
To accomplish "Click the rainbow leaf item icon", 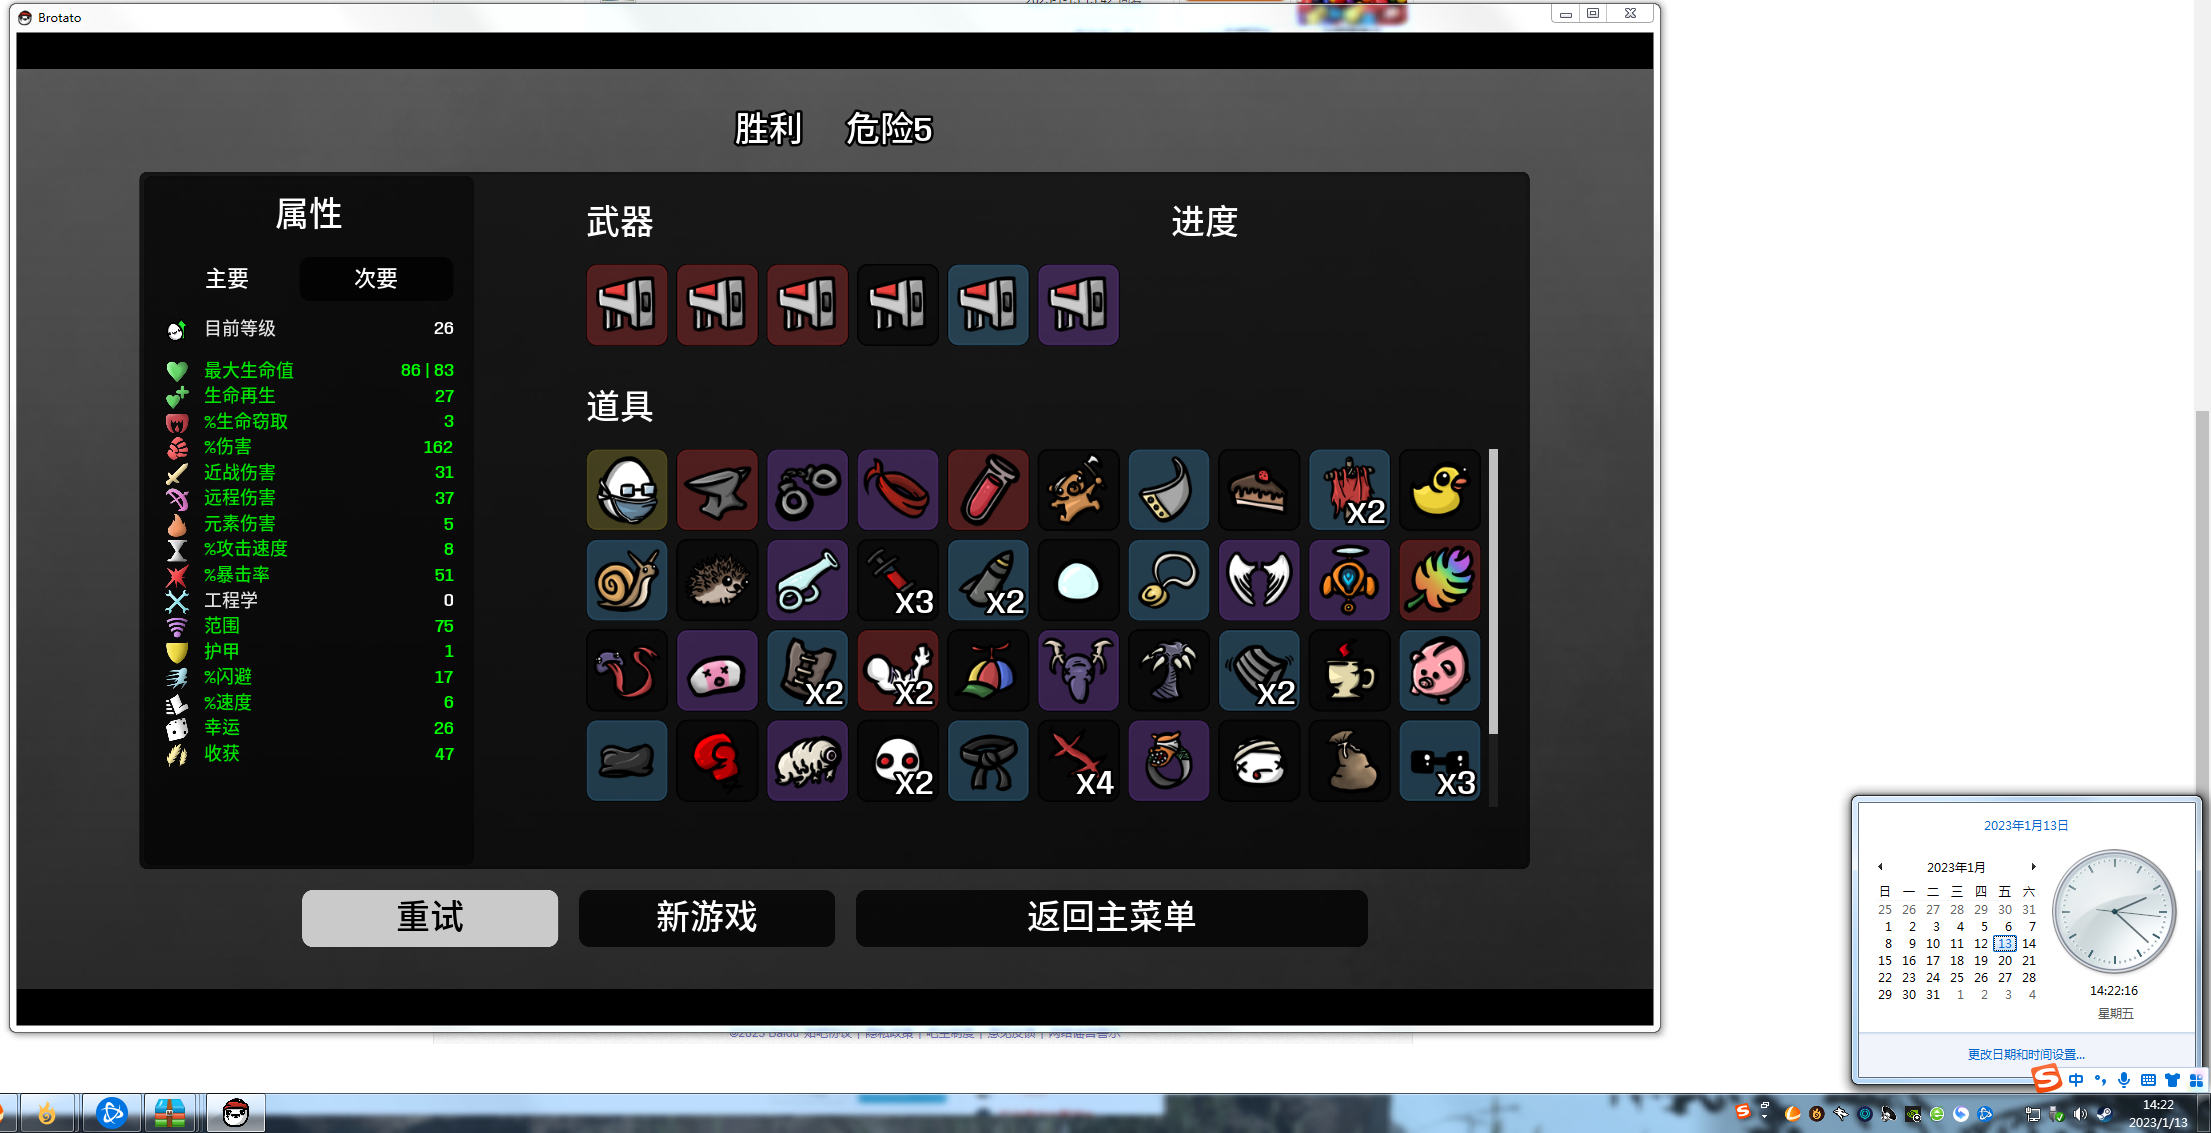I will pyautogui.click(x=1439, y=580).
